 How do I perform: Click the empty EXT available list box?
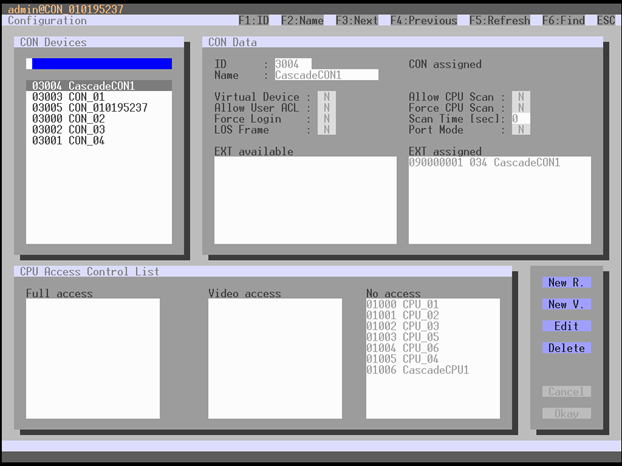(305, 200)
